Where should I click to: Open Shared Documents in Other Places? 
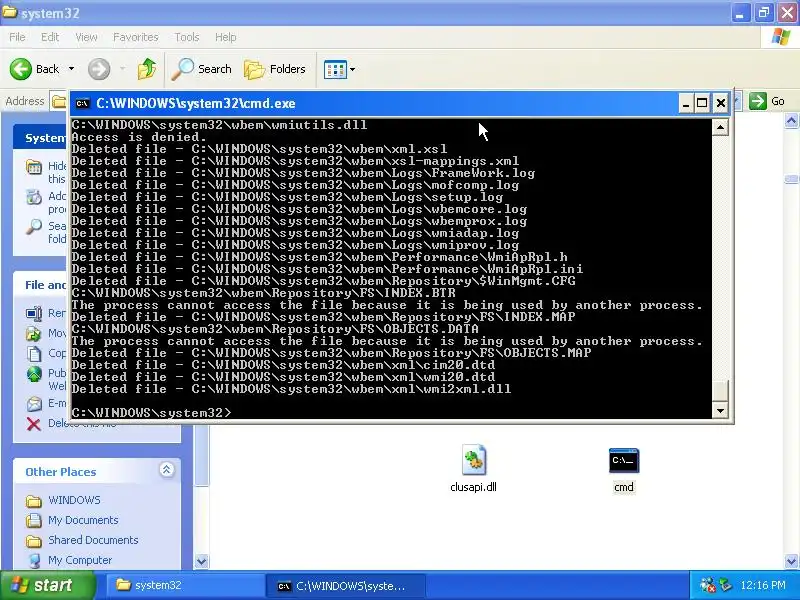click(93, 540)
